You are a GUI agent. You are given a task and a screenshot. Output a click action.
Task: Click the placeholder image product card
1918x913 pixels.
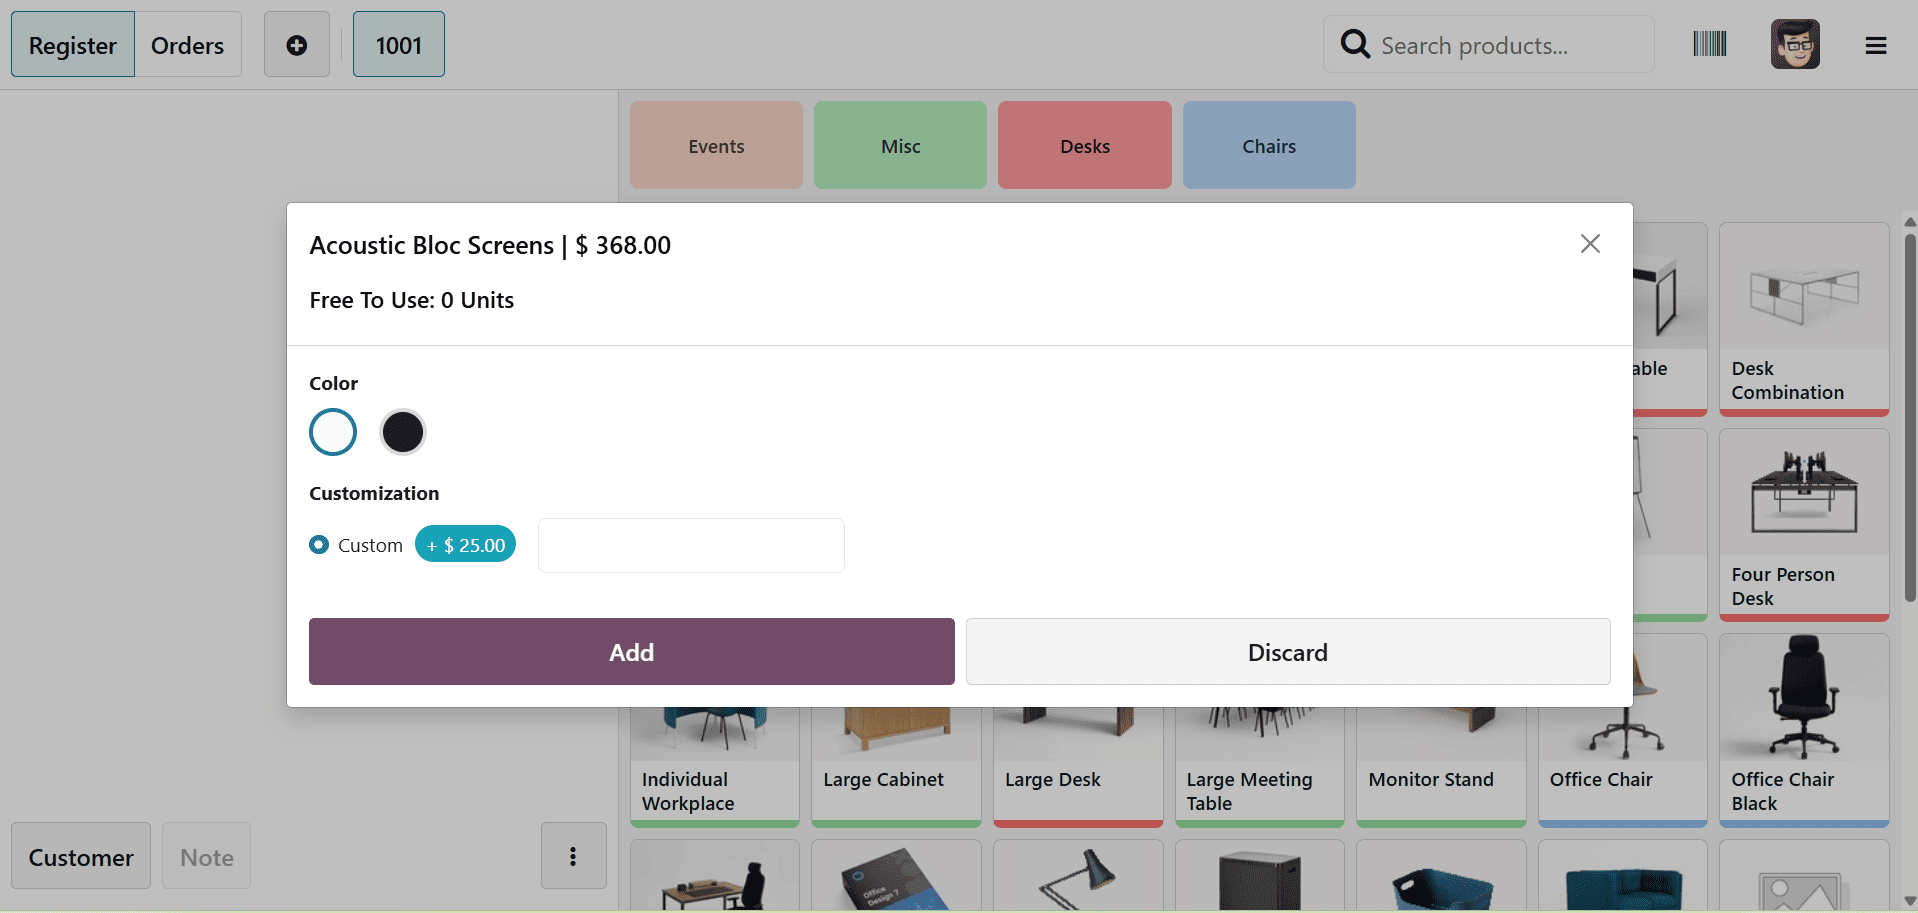click(x=1804, y=876)
